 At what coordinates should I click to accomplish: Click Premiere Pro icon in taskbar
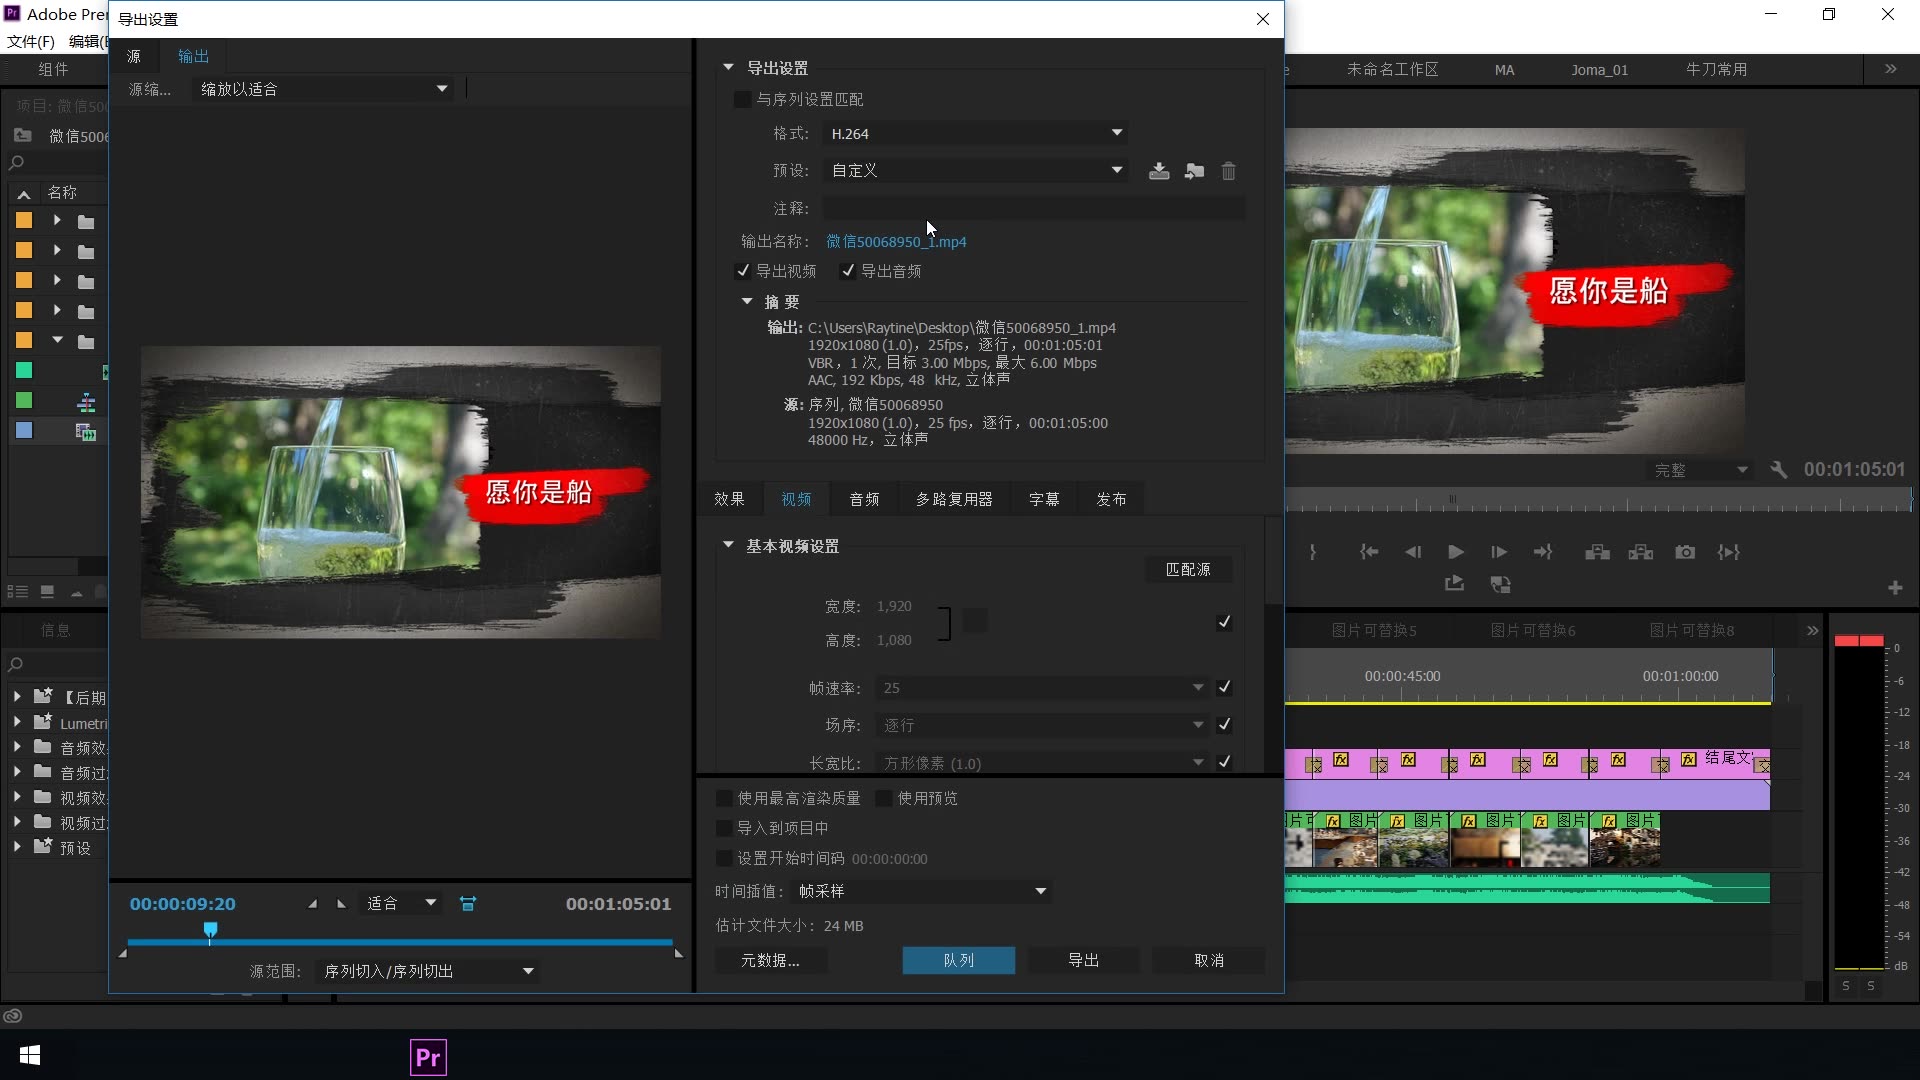428,1057
